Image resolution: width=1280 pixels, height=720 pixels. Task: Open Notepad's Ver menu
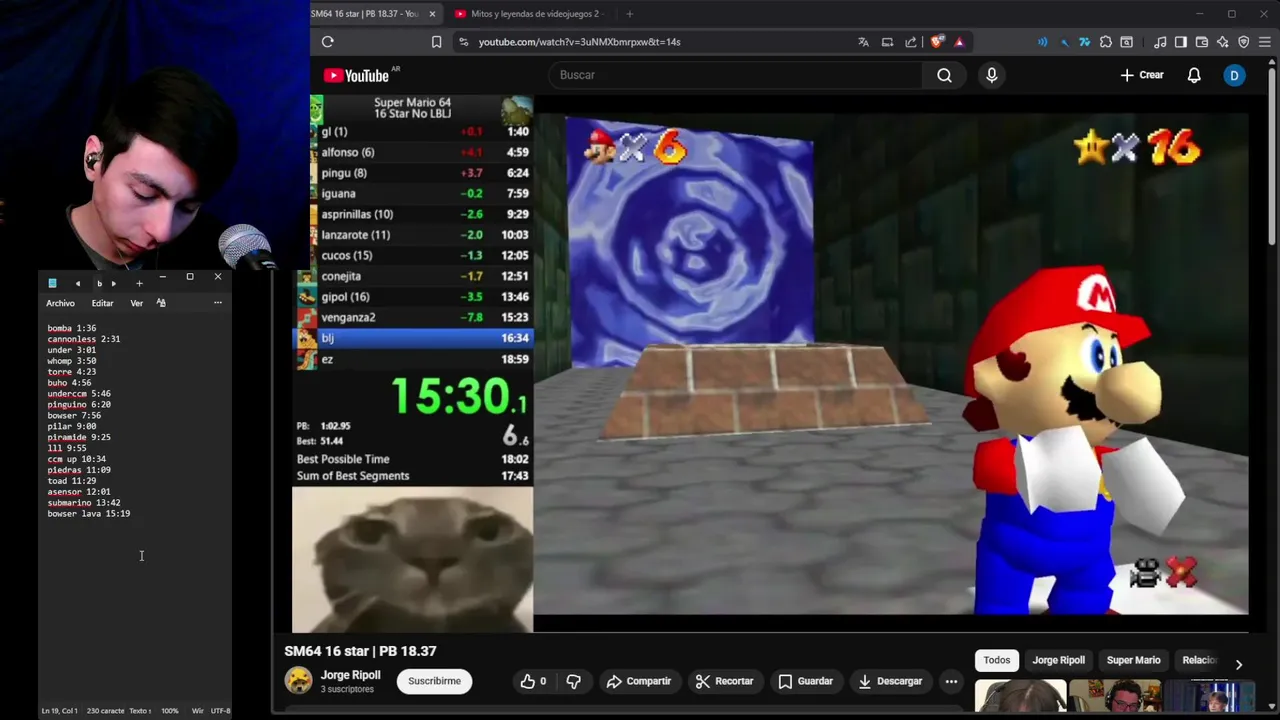pos(136,303)
